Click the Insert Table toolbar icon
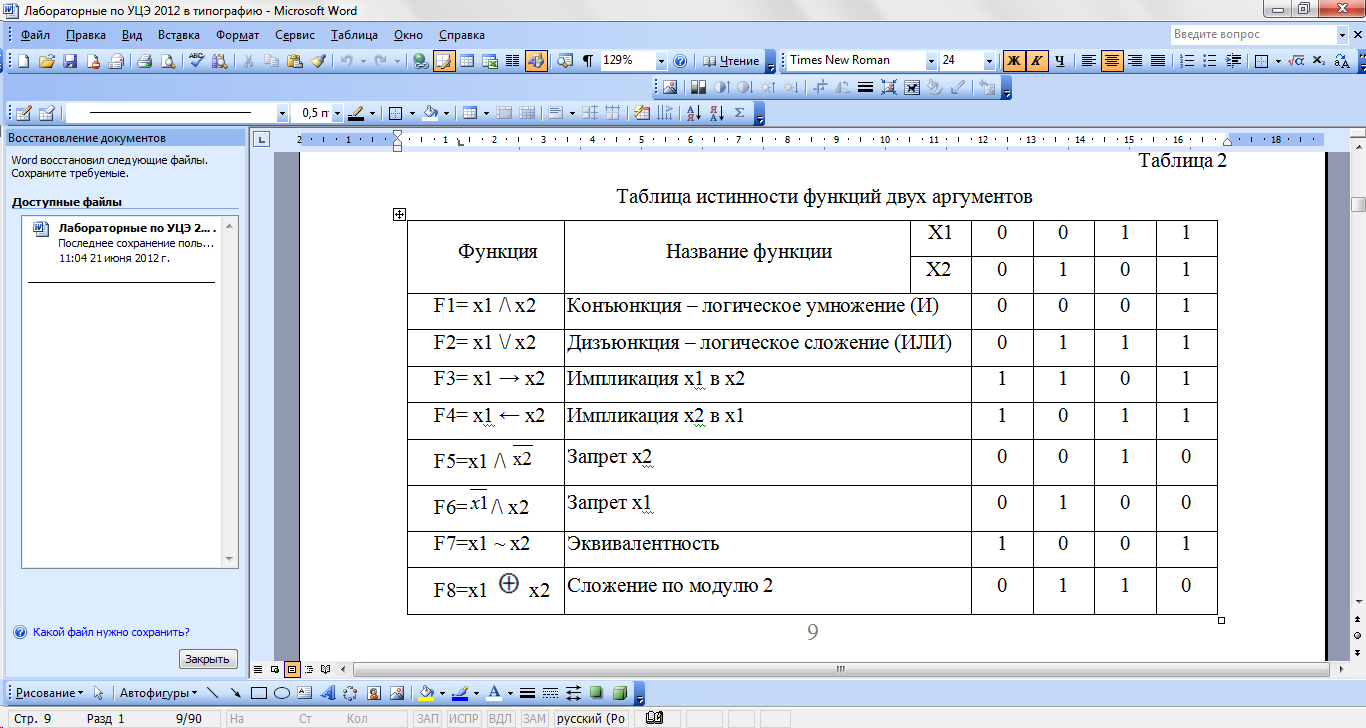1366x728 pixels. 466,61
